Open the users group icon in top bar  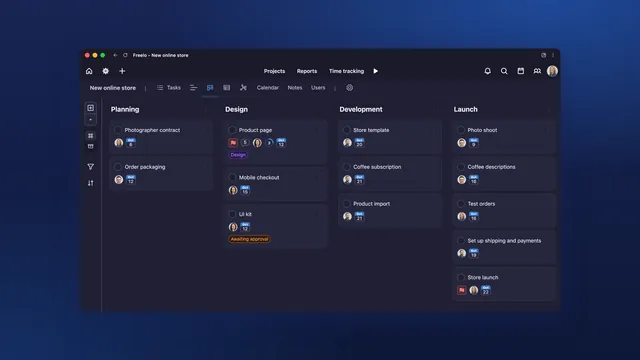[x=537, y=71]
